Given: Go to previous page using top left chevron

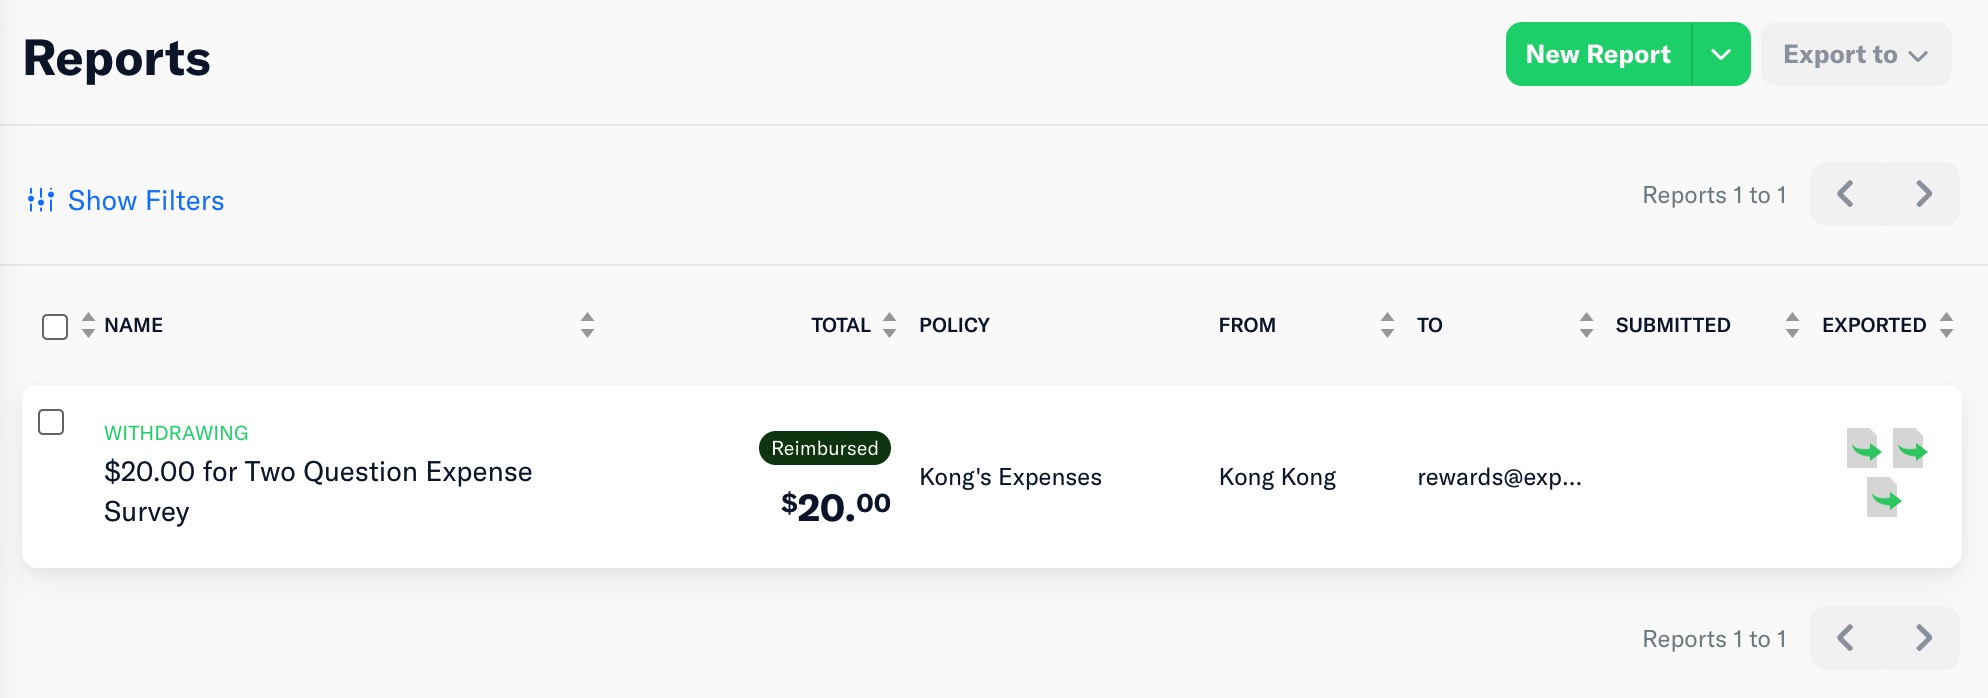Looking at the screenshot, I should coord(1845,194).
